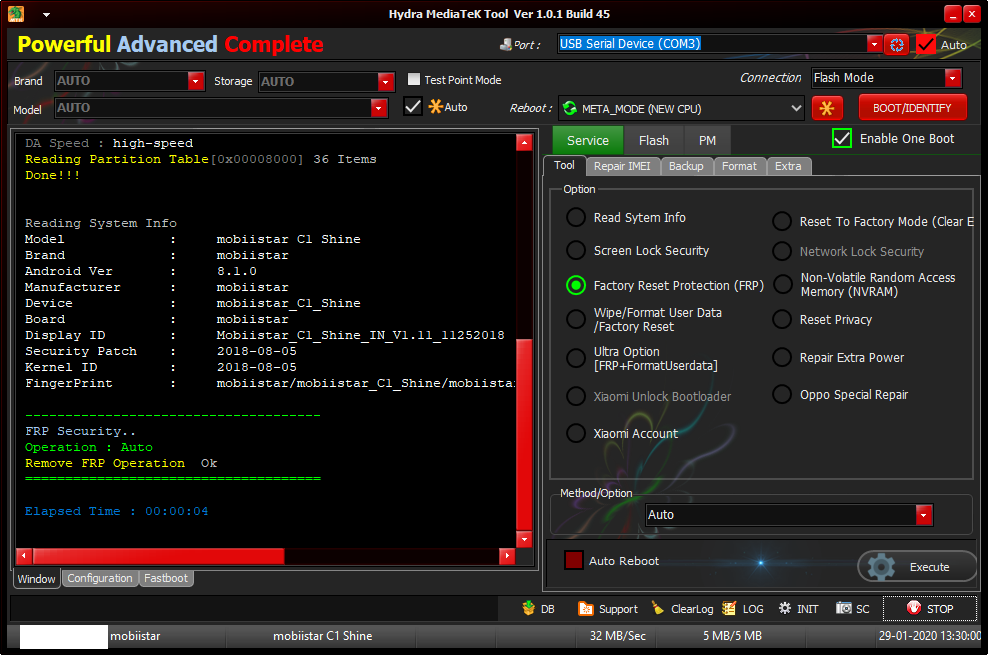The width and height of the screenshot is (988, 655).
Task: Switch to the Flash tab
Action: click(654, 141)
